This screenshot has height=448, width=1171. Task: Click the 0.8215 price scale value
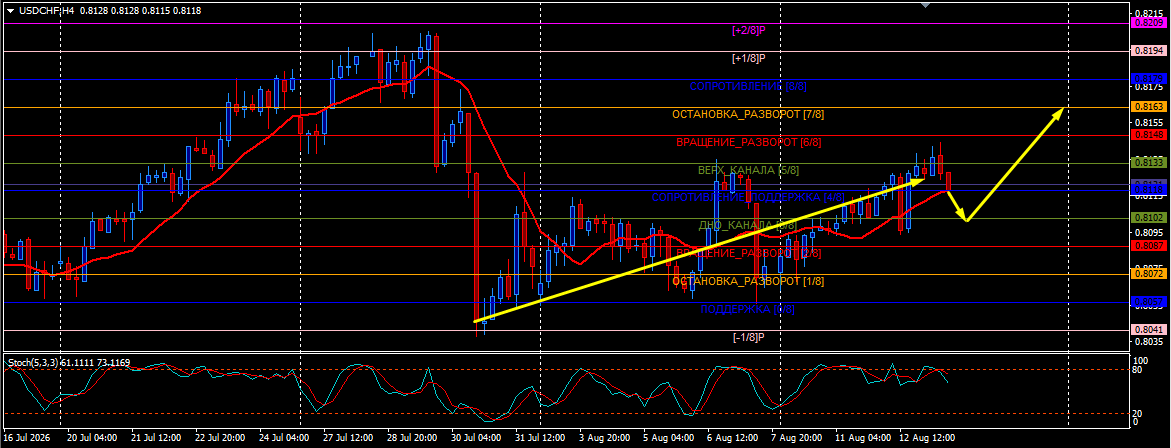point(1148,13)
